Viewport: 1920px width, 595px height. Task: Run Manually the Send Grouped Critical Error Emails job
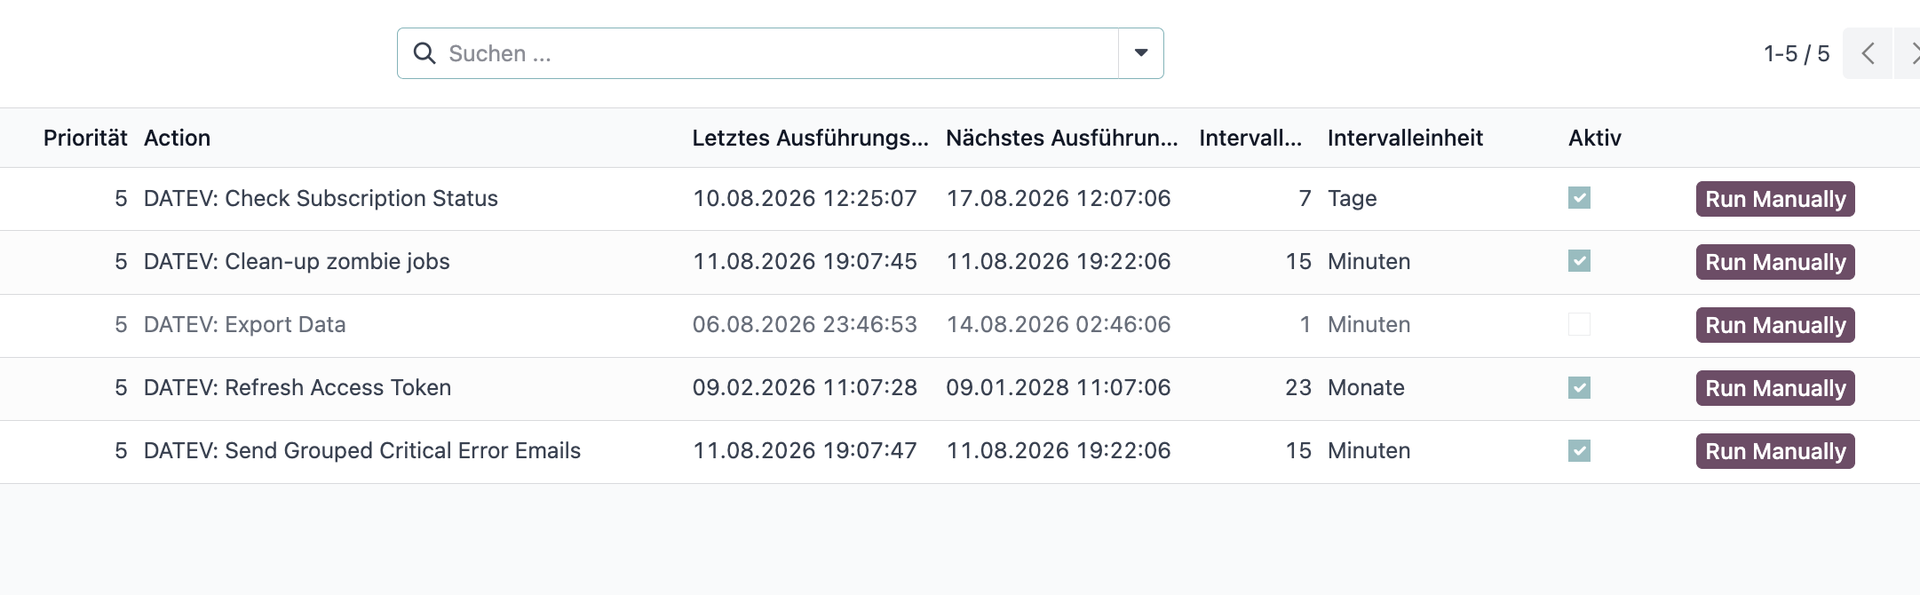pyautogui.click(x=1775, y=451)
